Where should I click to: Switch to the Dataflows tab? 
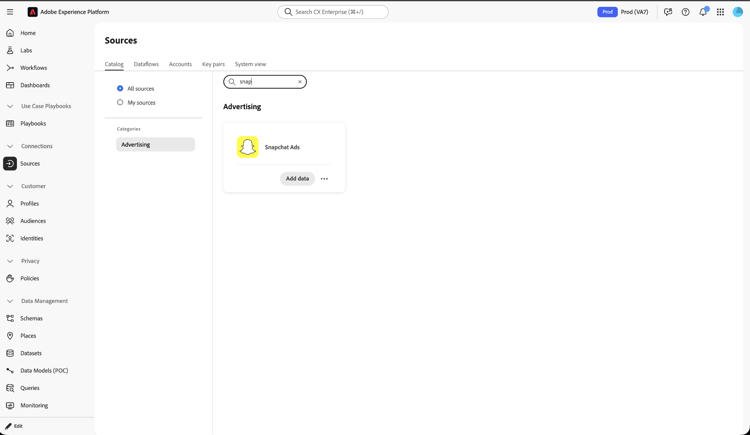146,64
